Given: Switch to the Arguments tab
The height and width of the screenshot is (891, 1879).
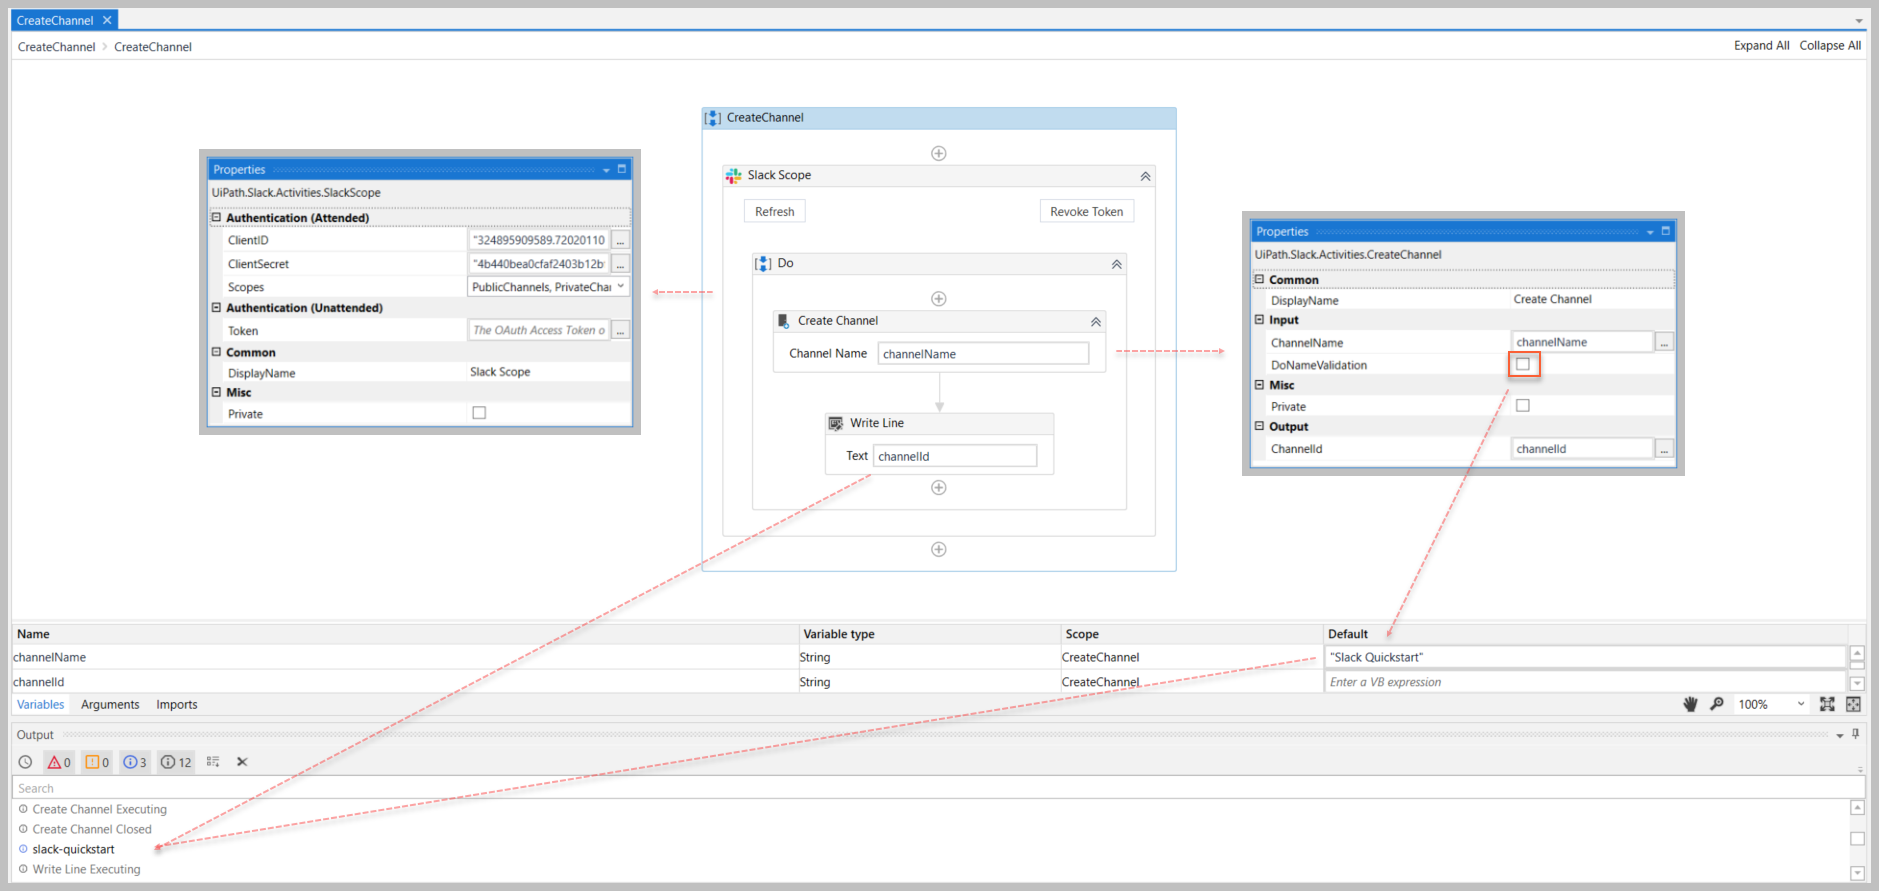Looking at the screenshot, I should [x=110, y=704].
